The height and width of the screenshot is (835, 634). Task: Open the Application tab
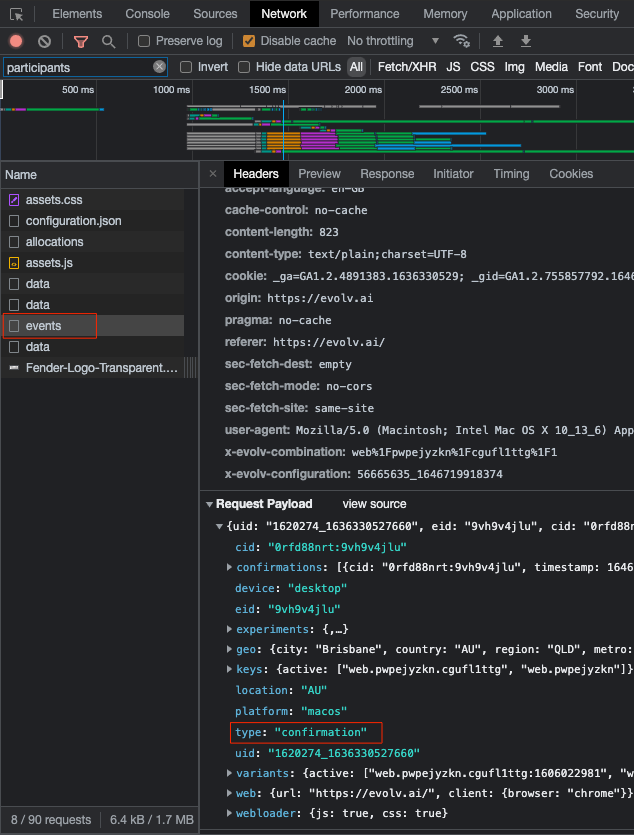click(x=522, y=14)
